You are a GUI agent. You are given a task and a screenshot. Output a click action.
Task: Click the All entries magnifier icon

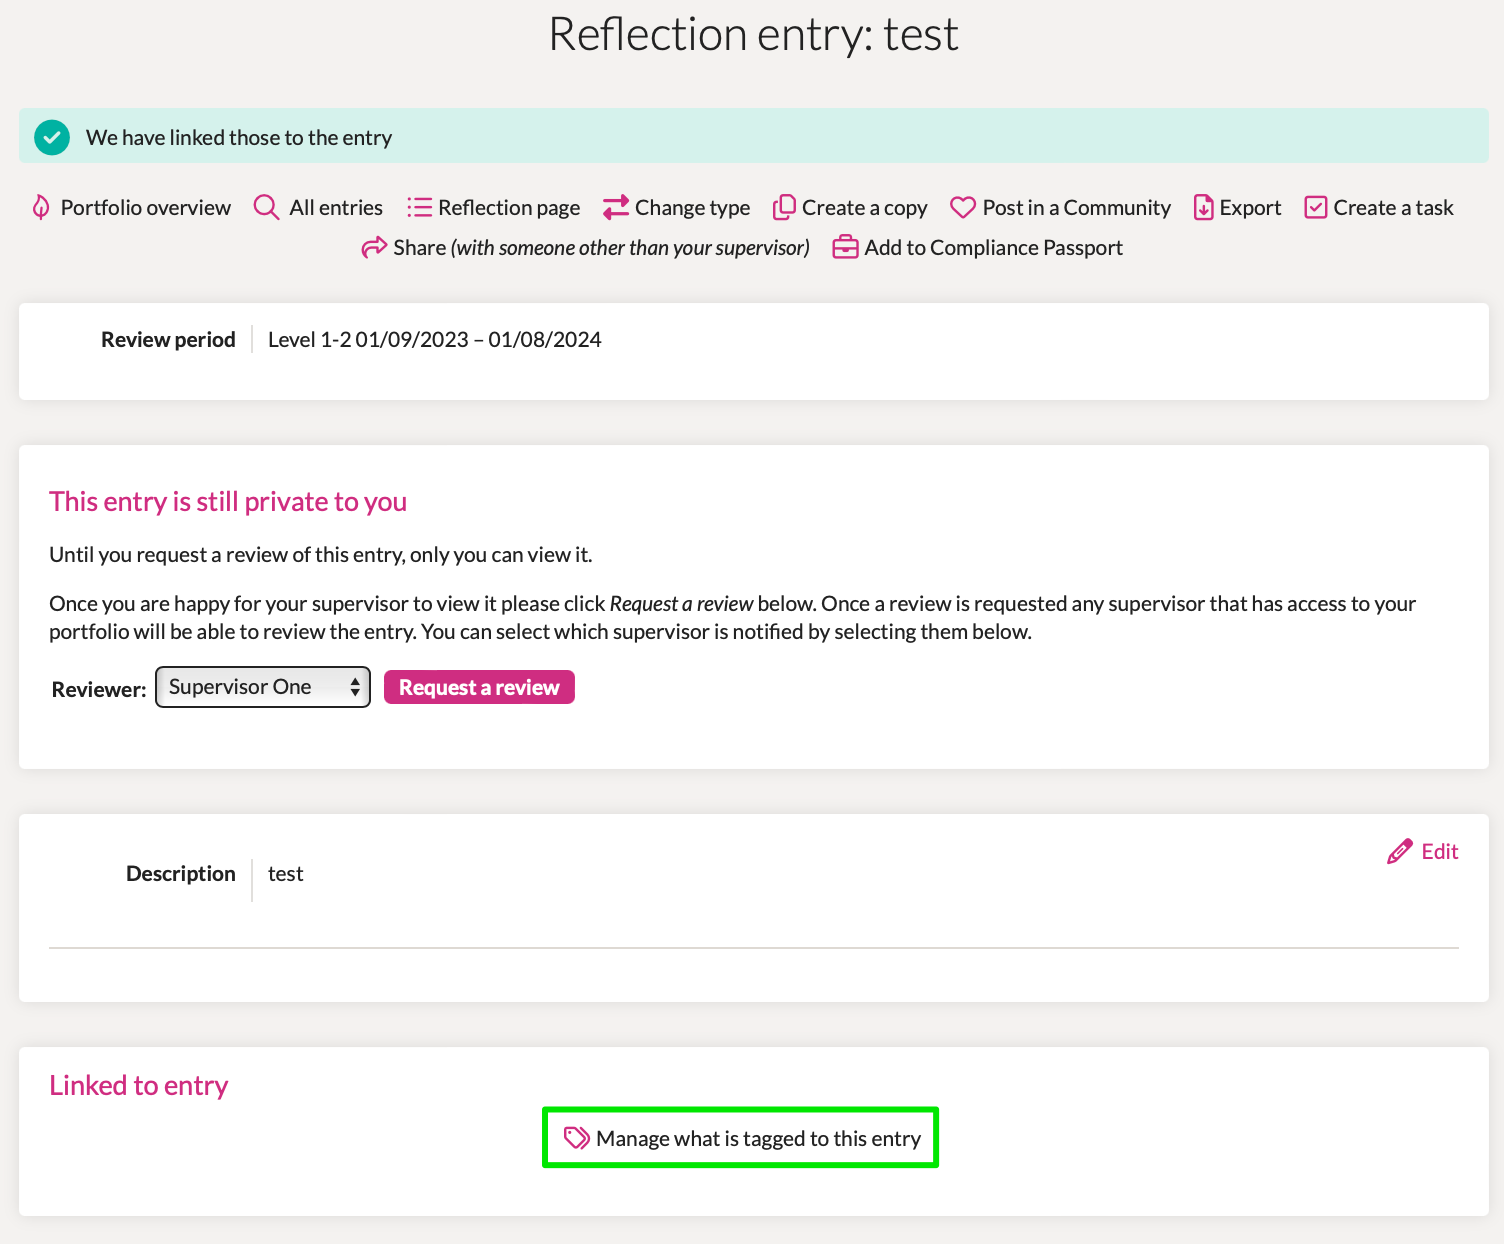[266, 207]
